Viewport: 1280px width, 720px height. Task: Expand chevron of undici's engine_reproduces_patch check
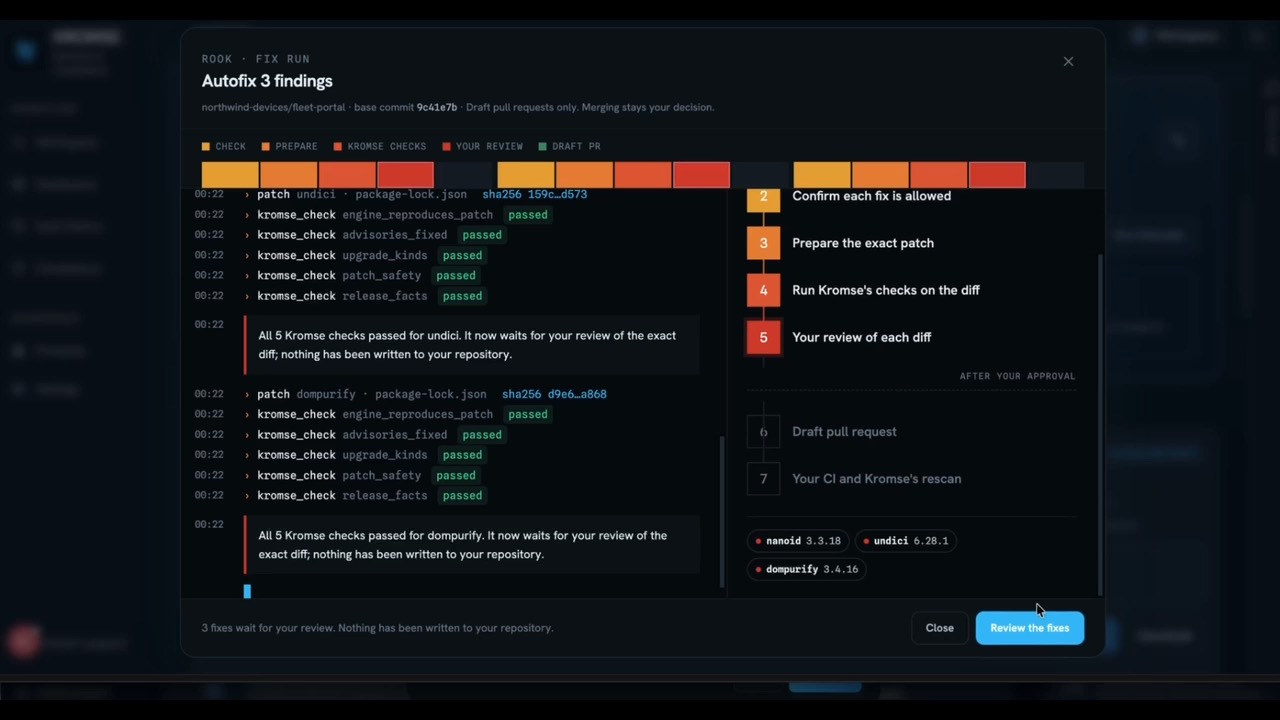[247, 215]
